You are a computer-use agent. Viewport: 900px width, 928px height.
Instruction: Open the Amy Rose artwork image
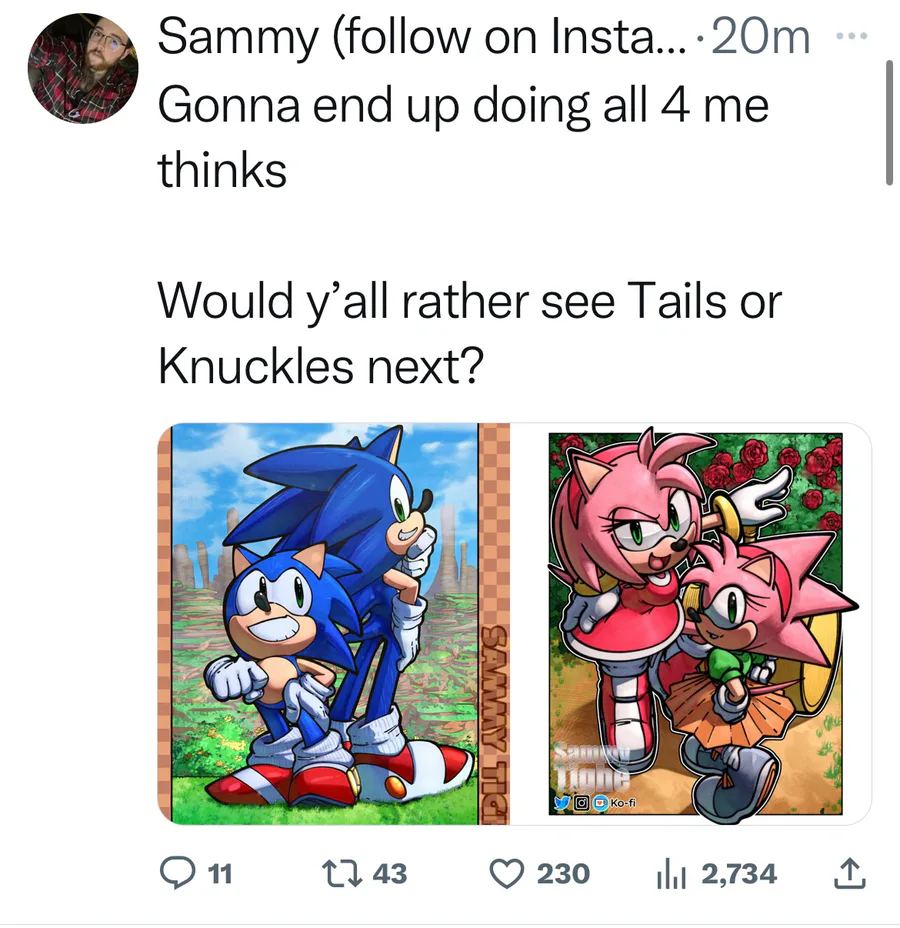[x=691, y=624]
